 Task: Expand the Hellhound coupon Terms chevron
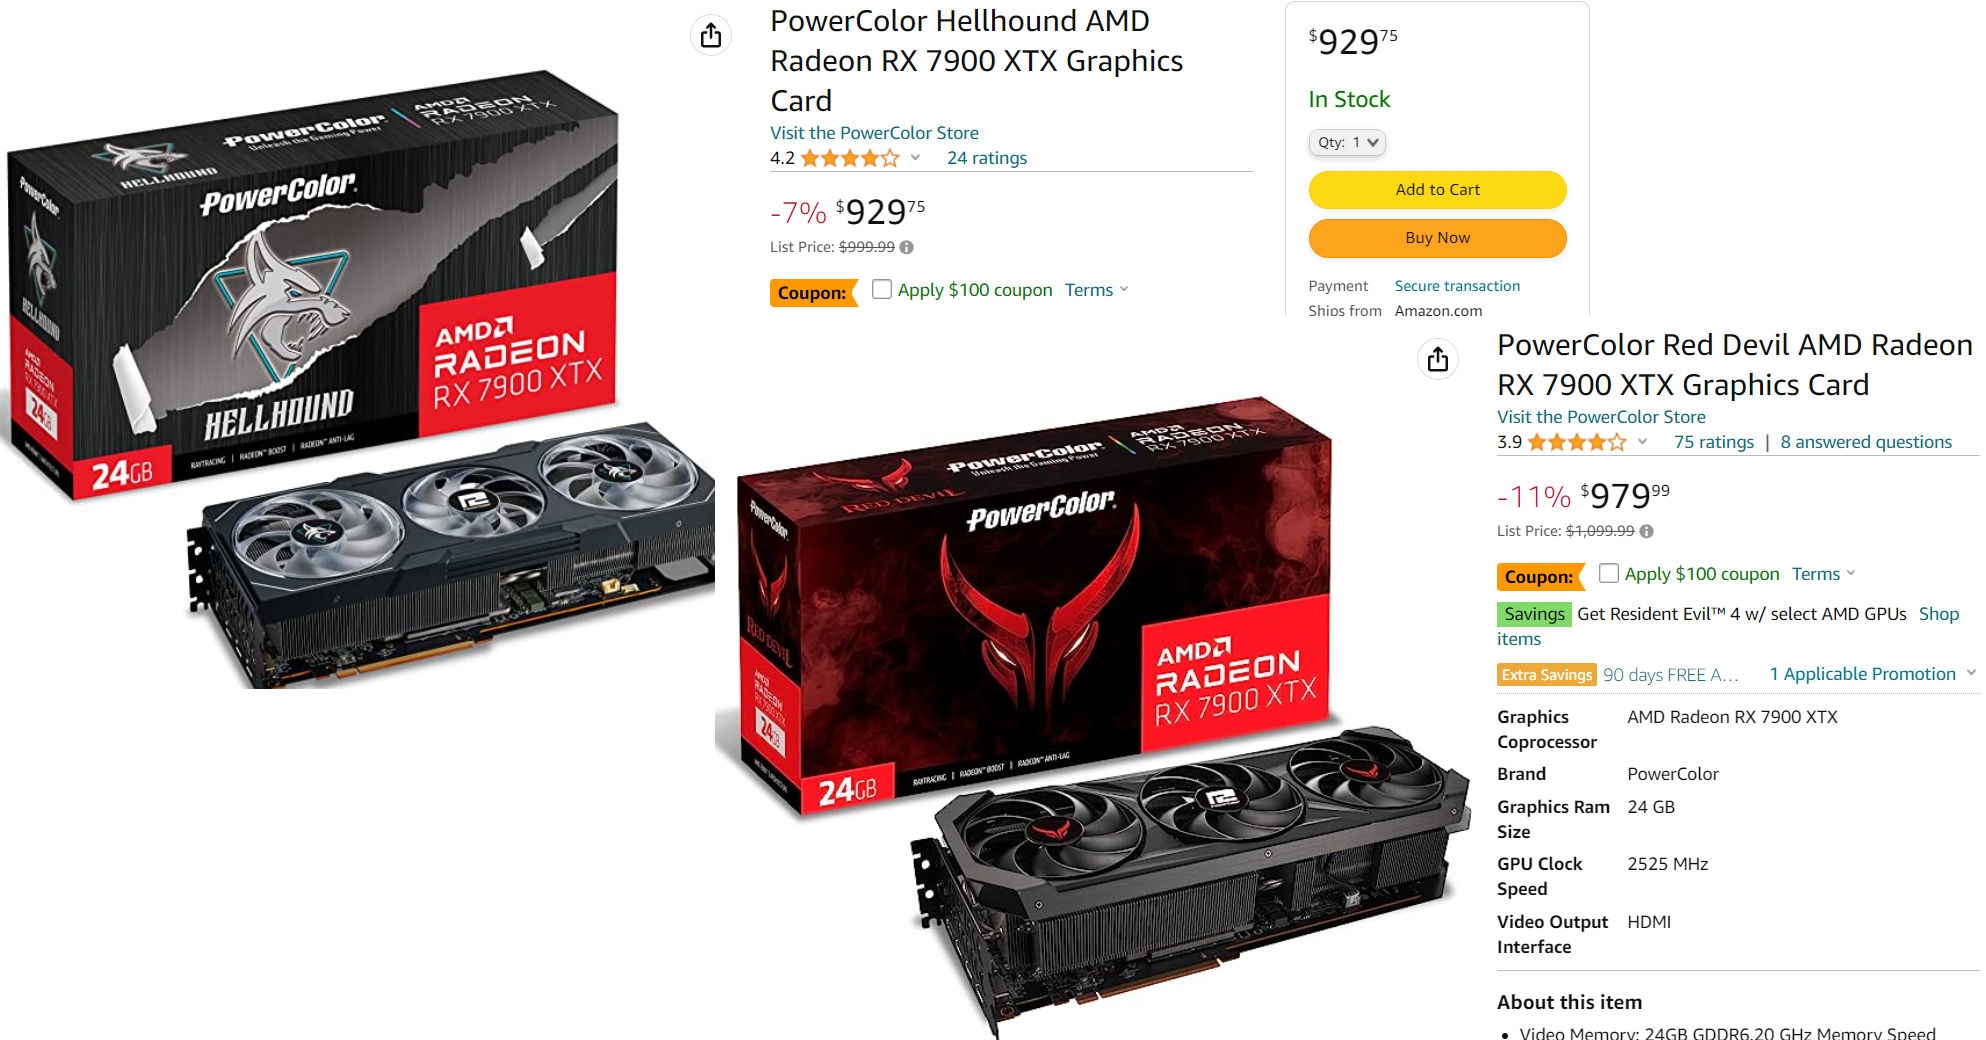(1124, 289)
